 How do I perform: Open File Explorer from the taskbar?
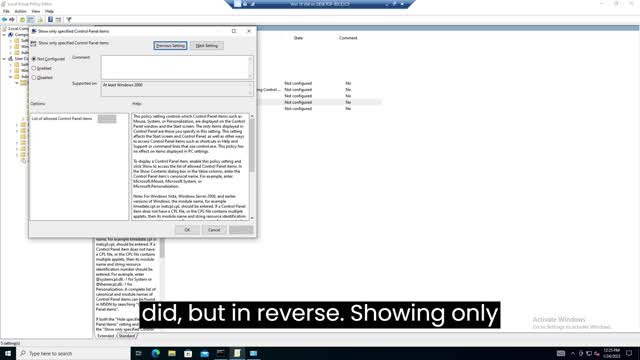172,353
